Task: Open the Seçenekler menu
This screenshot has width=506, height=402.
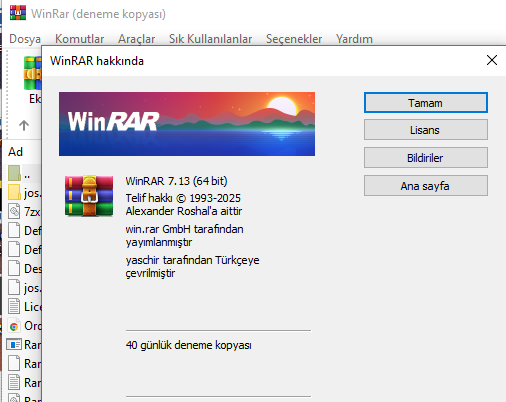Action: coord(294,39)
